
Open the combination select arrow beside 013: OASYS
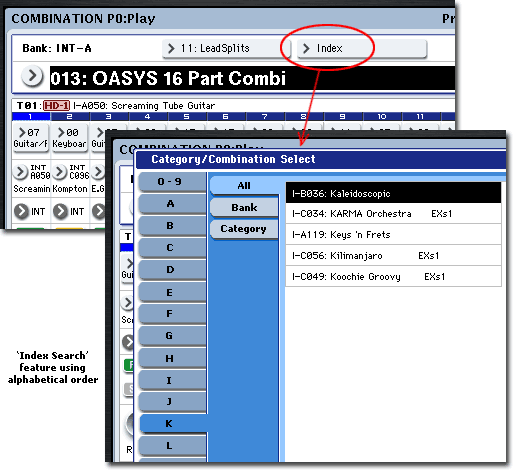pos(32,76)
